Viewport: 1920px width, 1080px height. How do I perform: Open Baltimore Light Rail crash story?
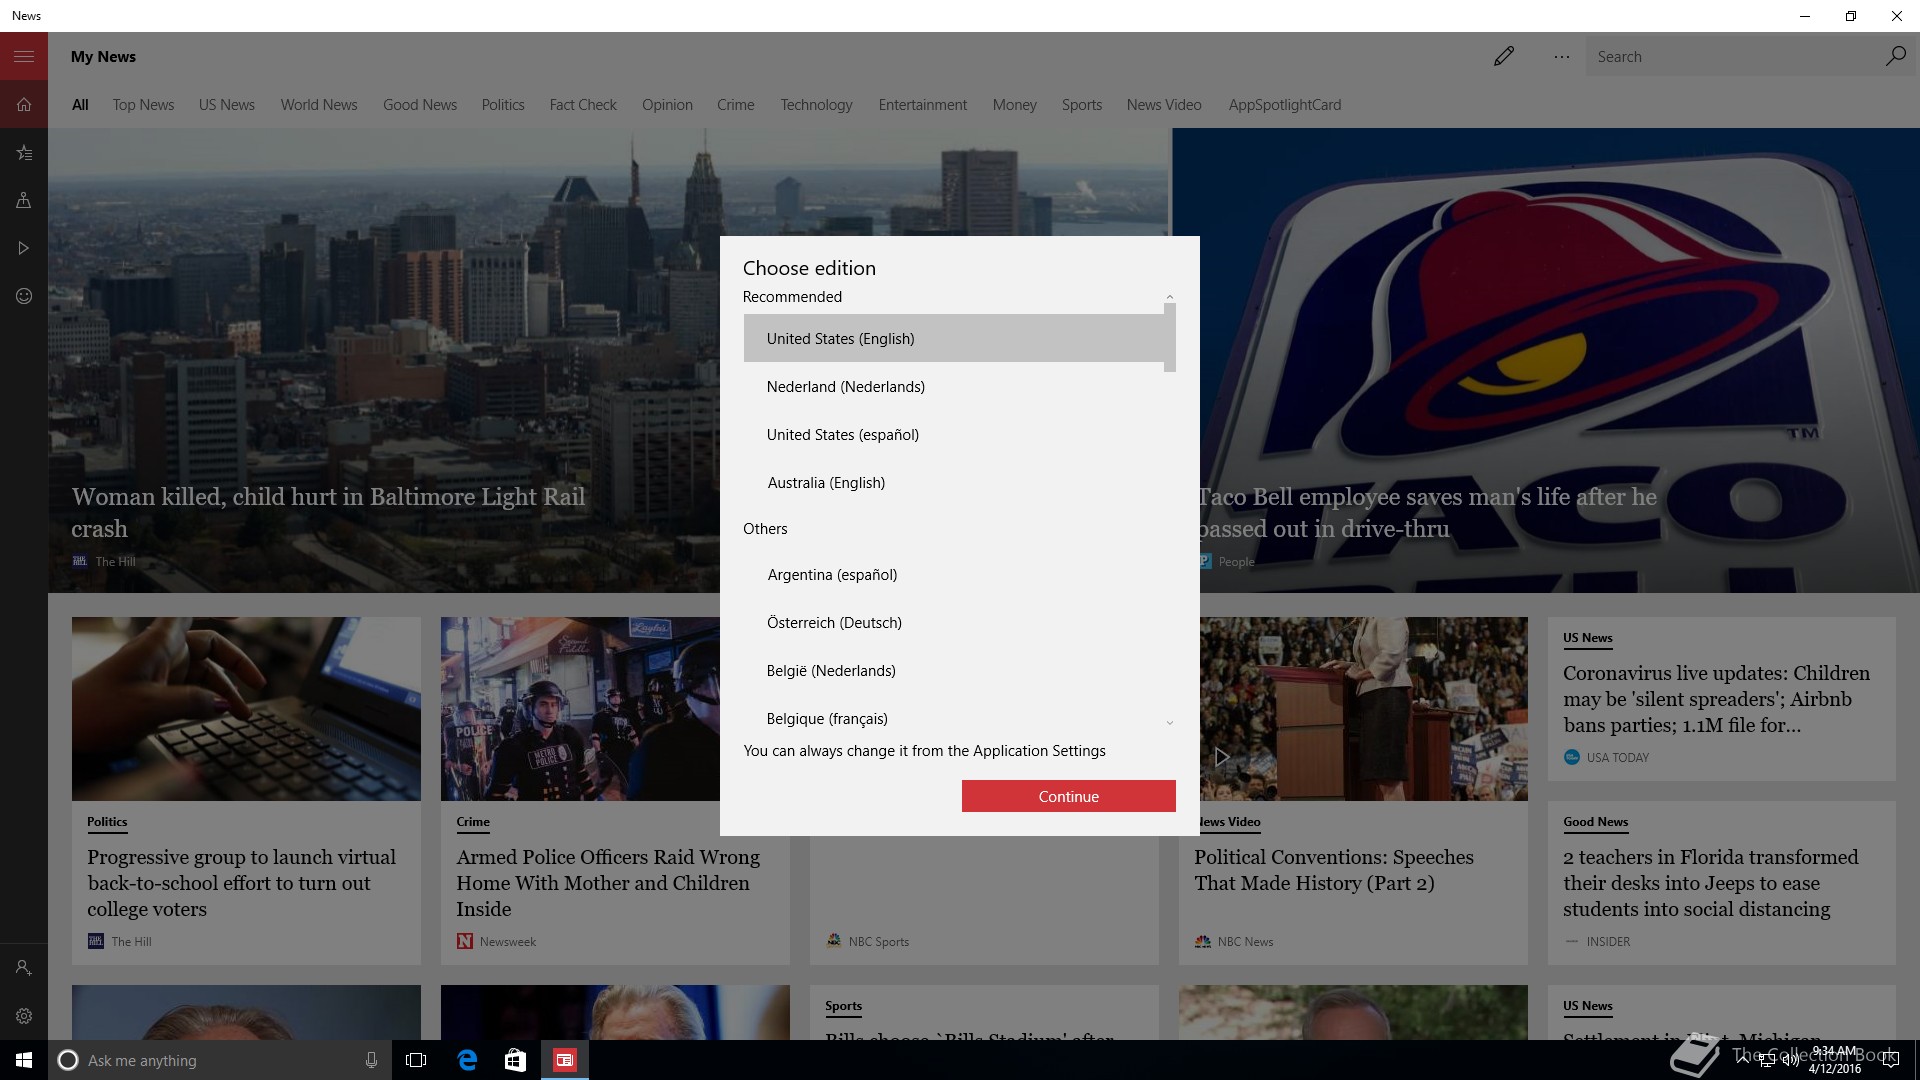(328, 512)
